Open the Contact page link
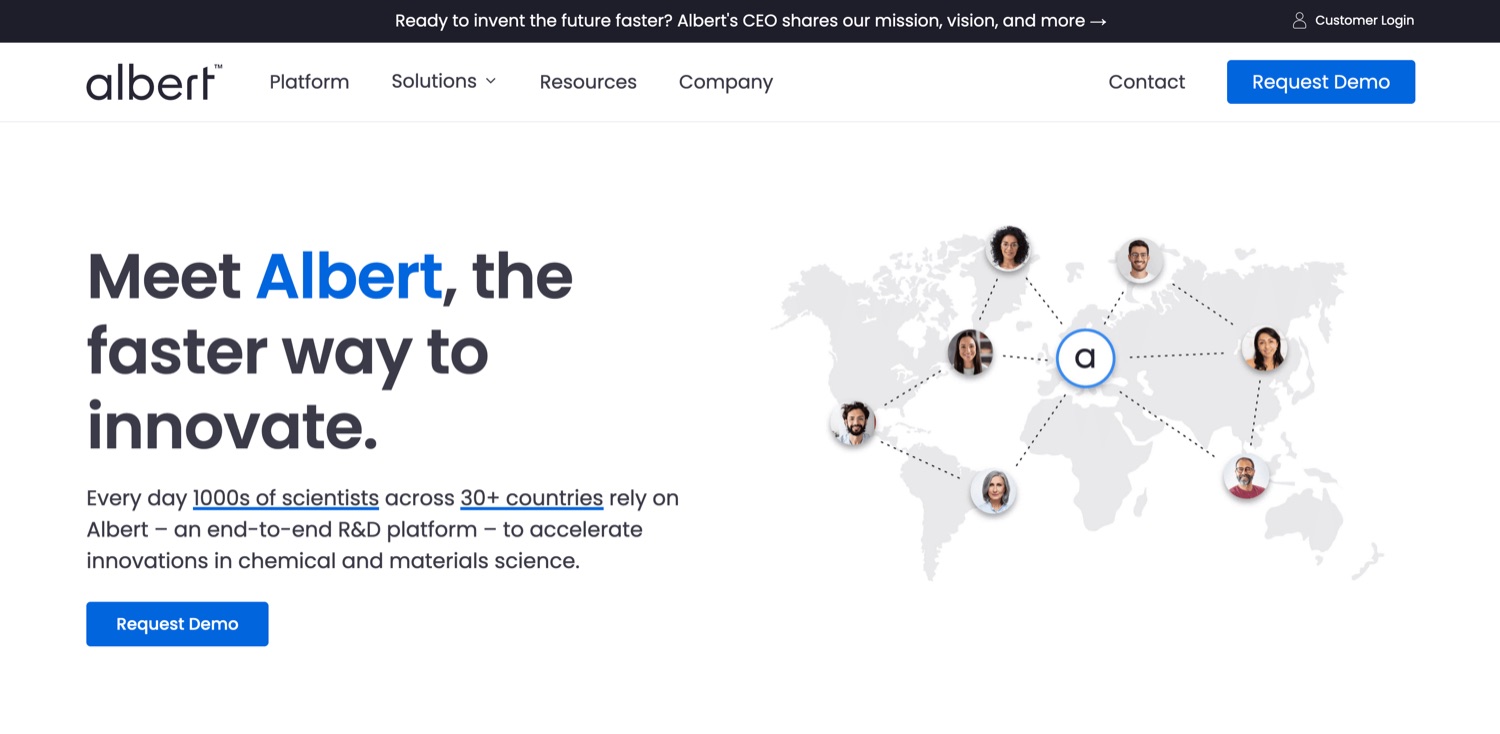This screenshot has width=1500, height=734. click(x=1146, y=82)
